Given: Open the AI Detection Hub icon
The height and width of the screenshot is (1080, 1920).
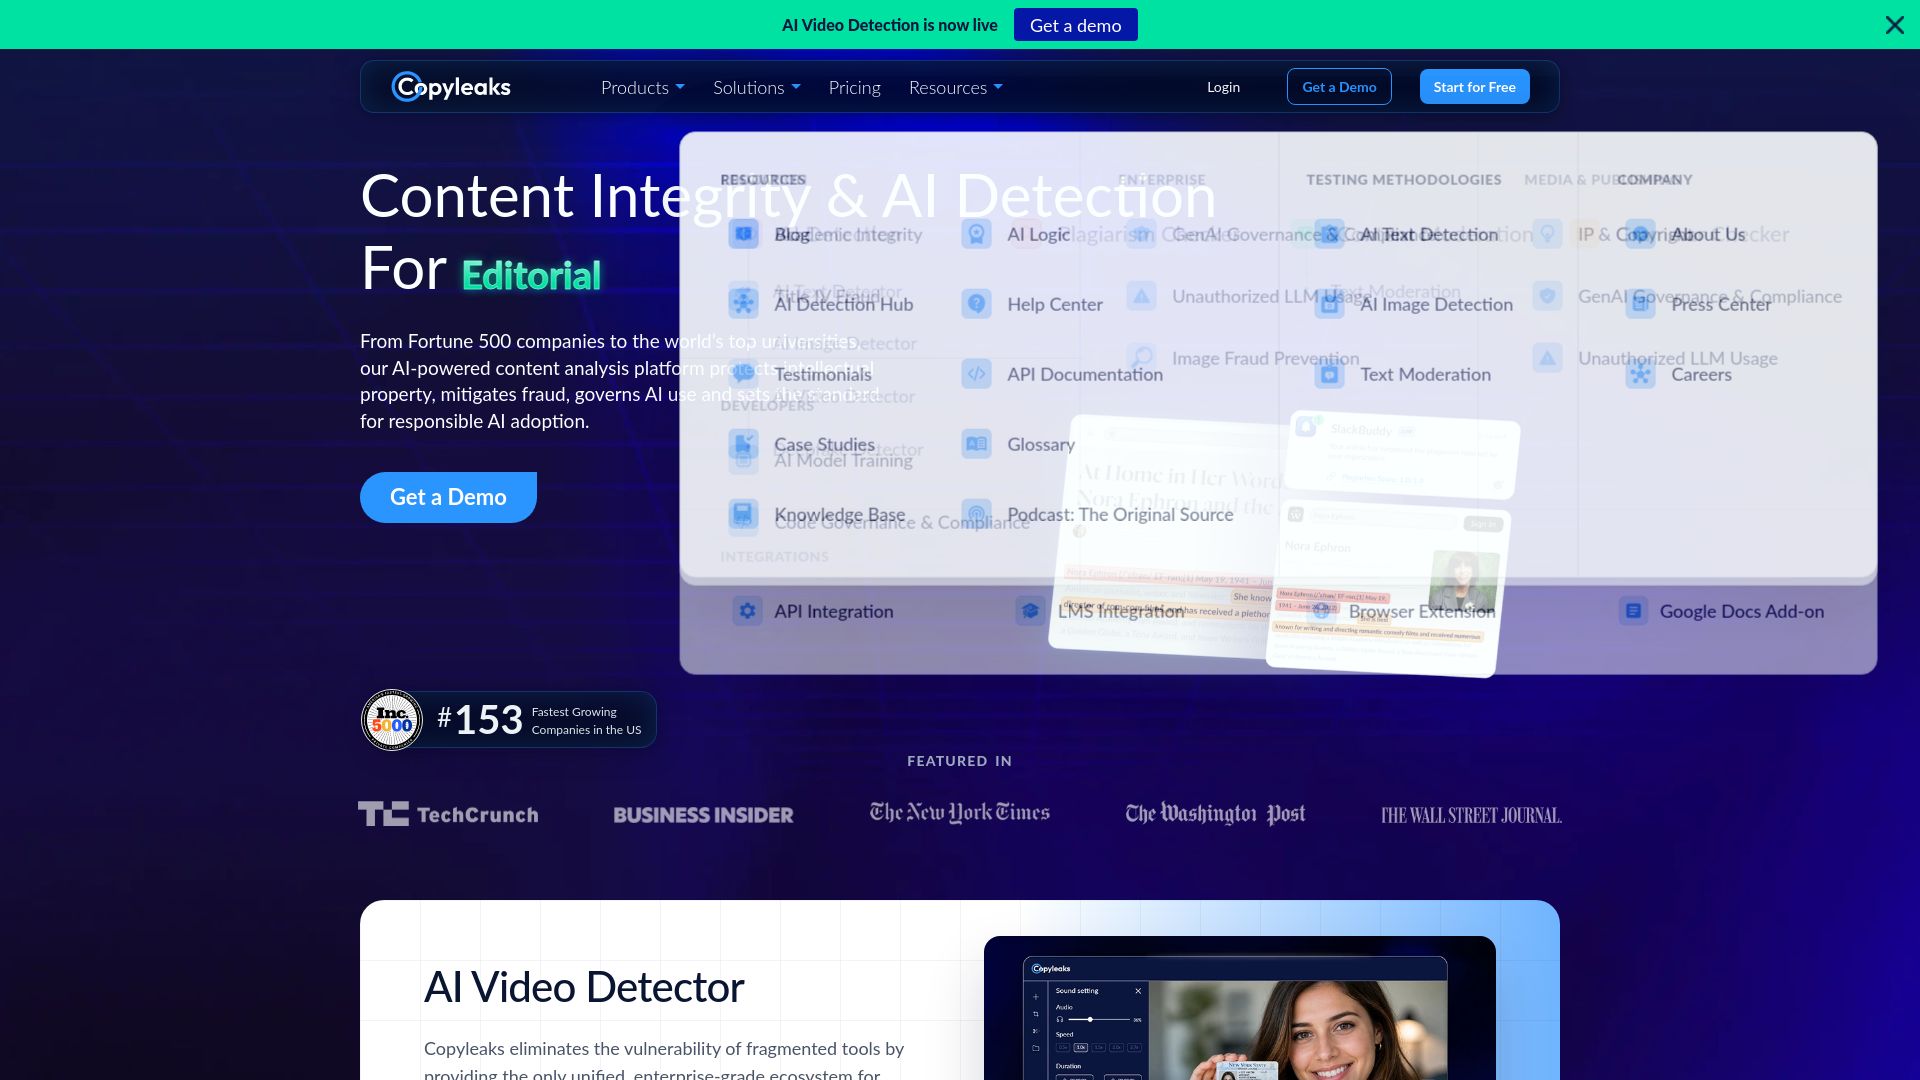Looking at the screenshot, I should coord(743,303).
